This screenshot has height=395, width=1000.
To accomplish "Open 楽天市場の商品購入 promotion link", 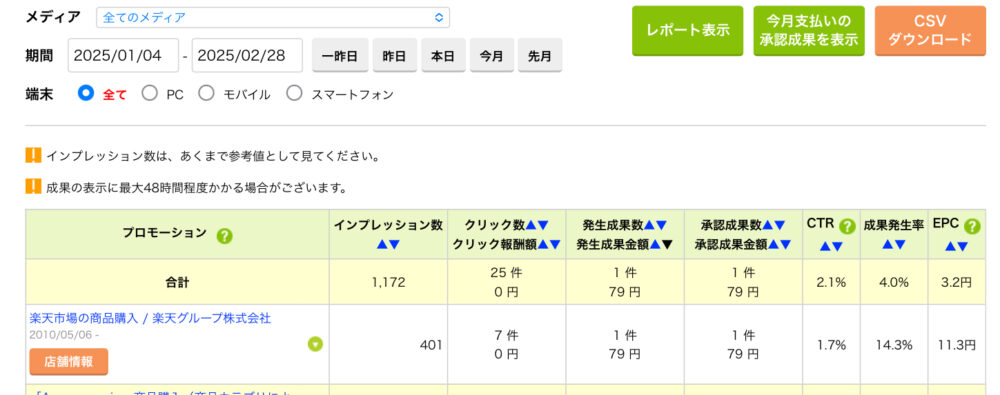I will coord(151,318).
